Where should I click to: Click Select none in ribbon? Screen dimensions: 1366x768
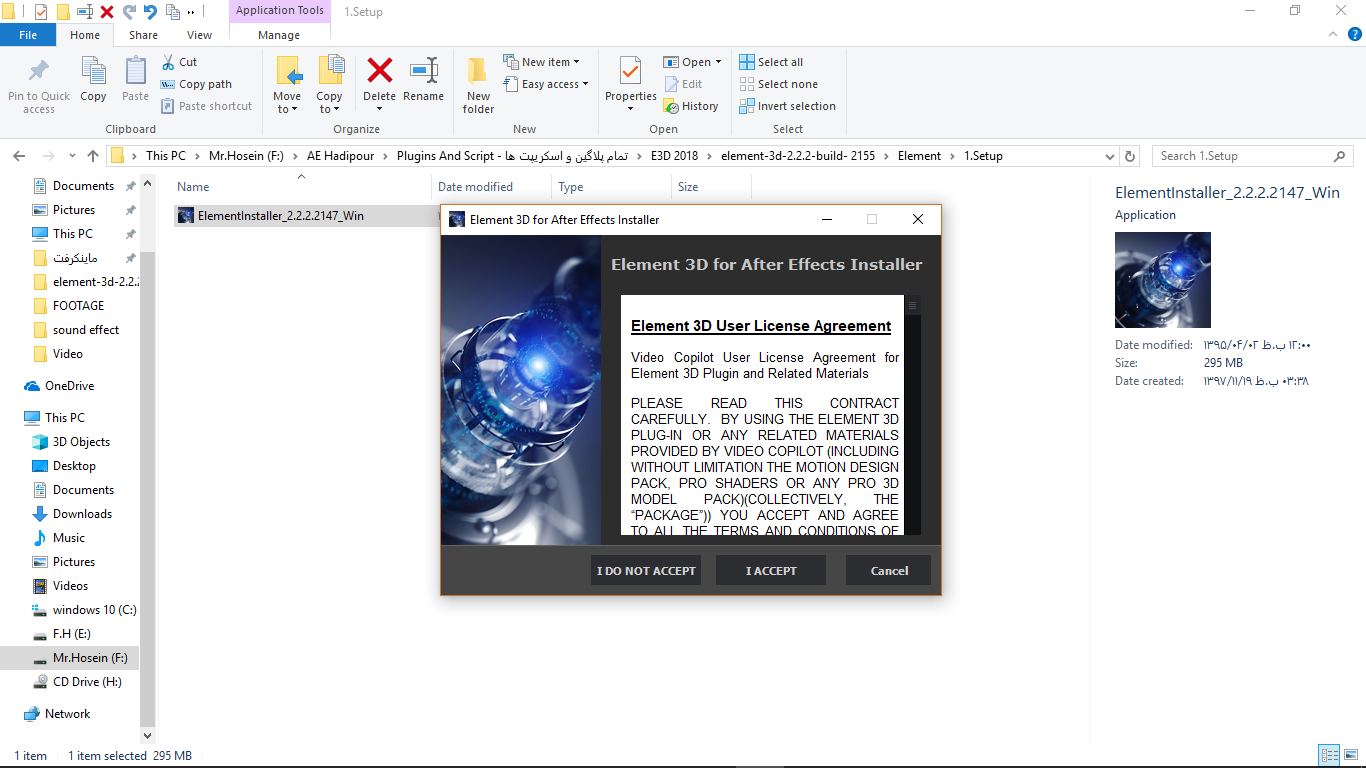[778, 84]
